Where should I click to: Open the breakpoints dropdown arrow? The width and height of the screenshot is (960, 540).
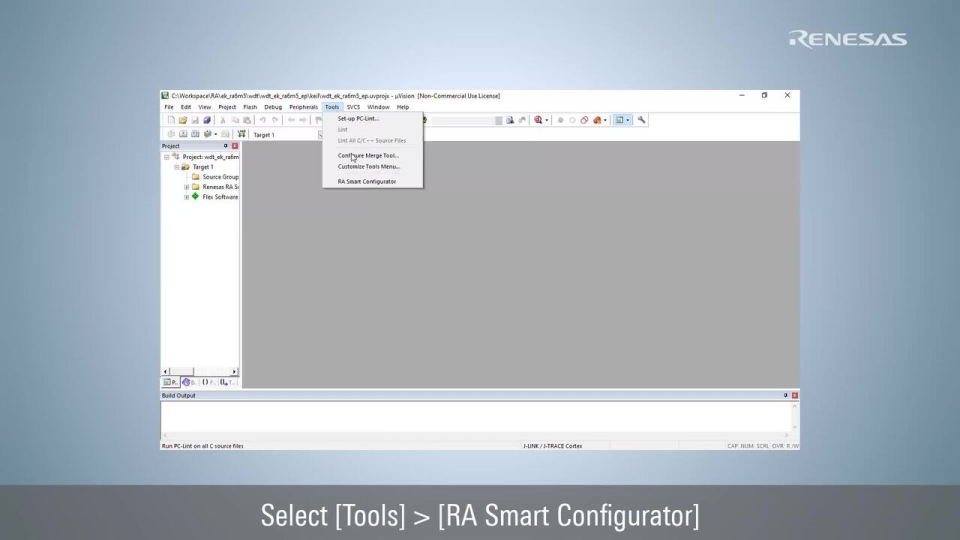pyautogui.click(x=606, y=120)
